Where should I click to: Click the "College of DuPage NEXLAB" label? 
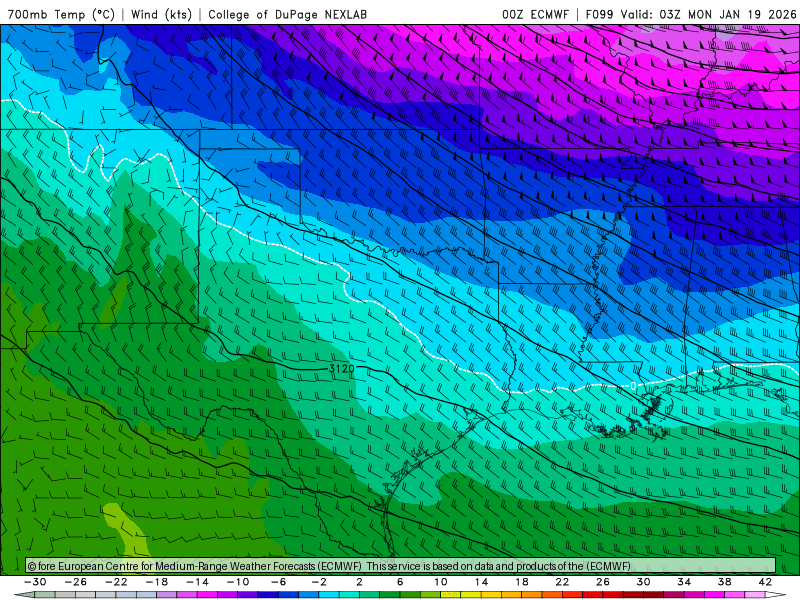click(287, 14)
